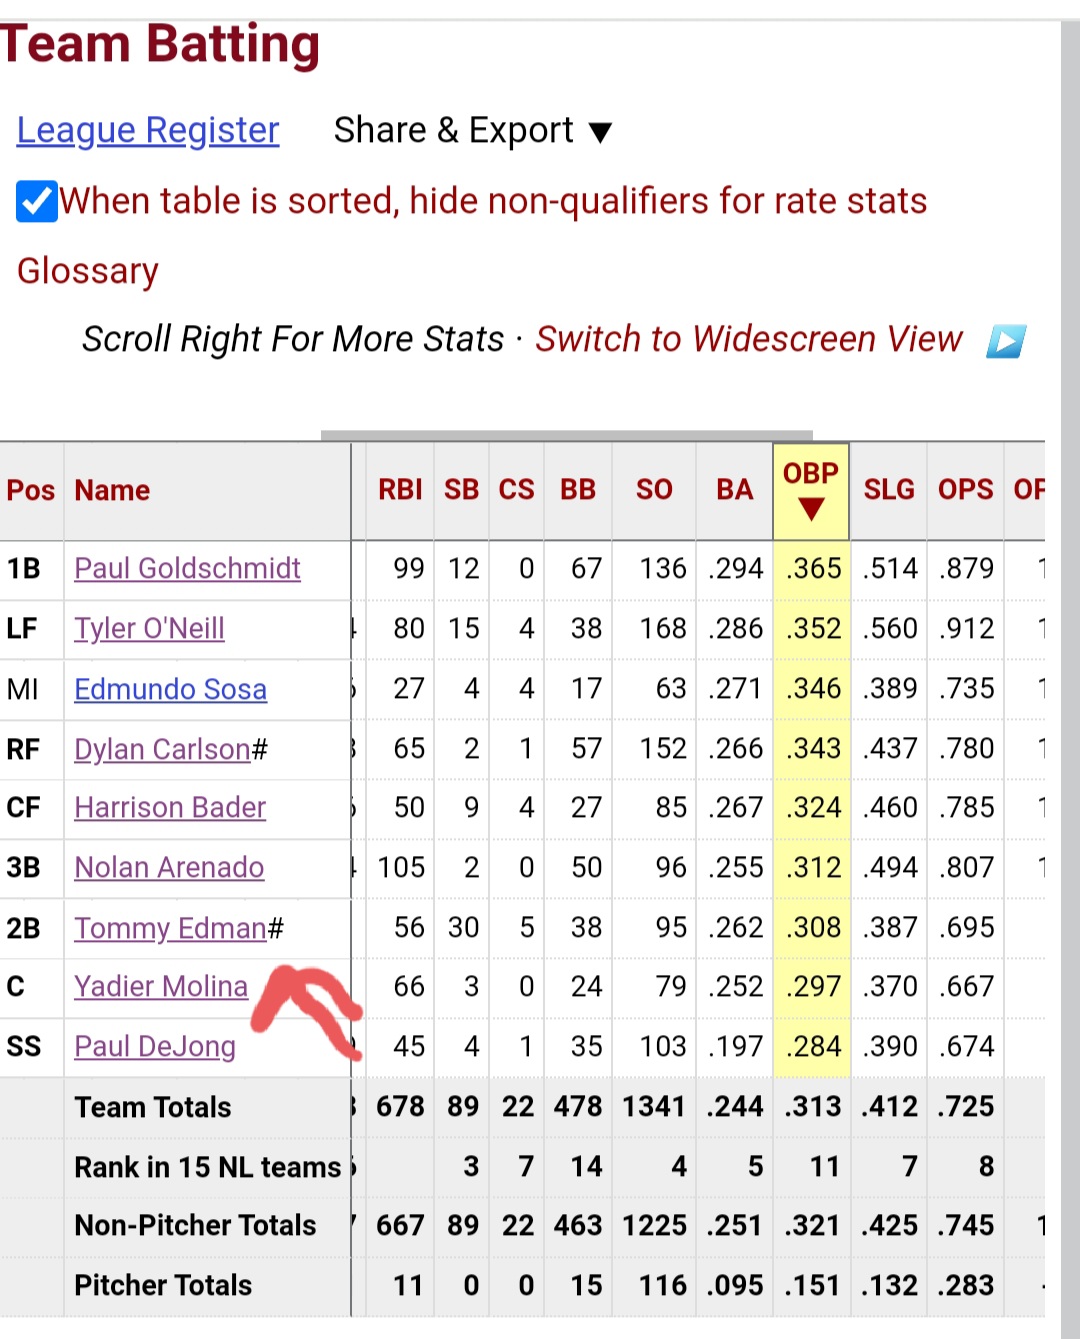
Task: Sort table by SB column header
Action: pyautogui.click(x=461, y=490)
